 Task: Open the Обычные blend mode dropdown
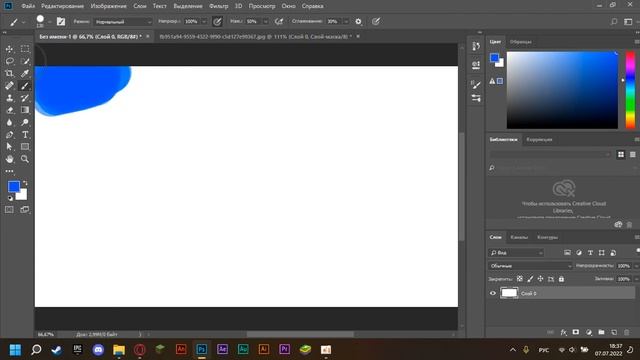point(530,266)
